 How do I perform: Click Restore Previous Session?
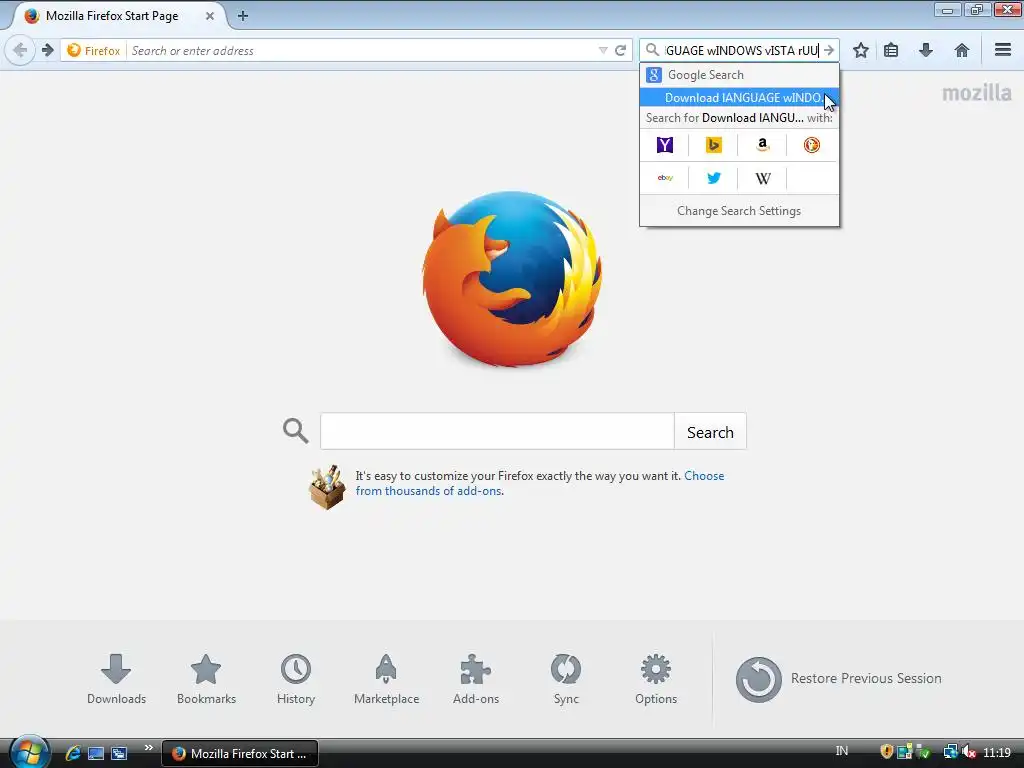[x=839, y=679]
